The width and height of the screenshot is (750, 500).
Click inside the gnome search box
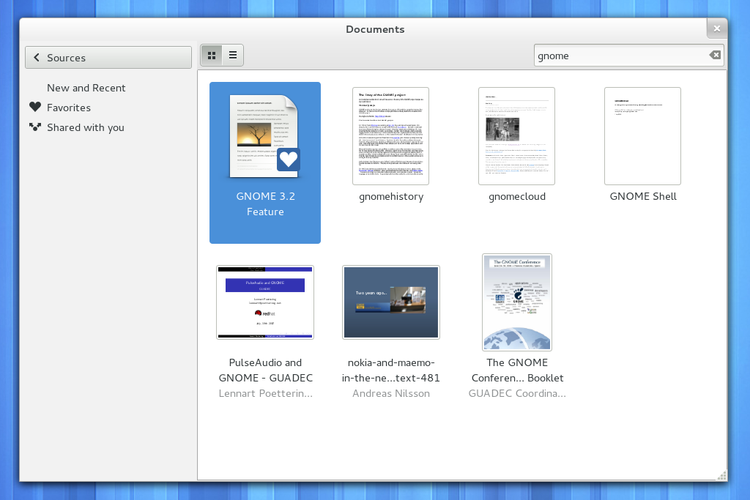pos(620,56)
